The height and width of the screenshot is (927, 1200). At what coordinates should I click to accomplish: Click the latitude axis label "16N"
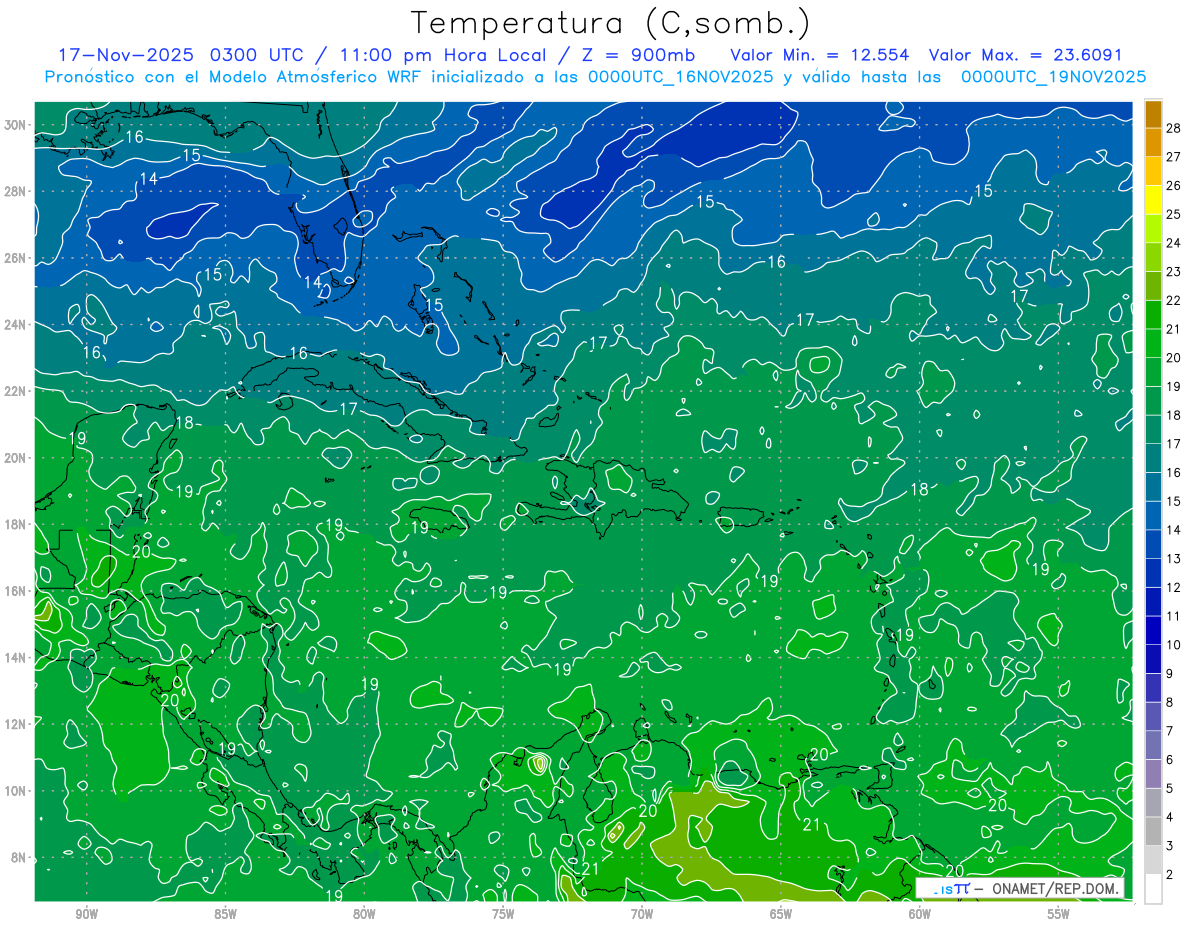(15, 591)
